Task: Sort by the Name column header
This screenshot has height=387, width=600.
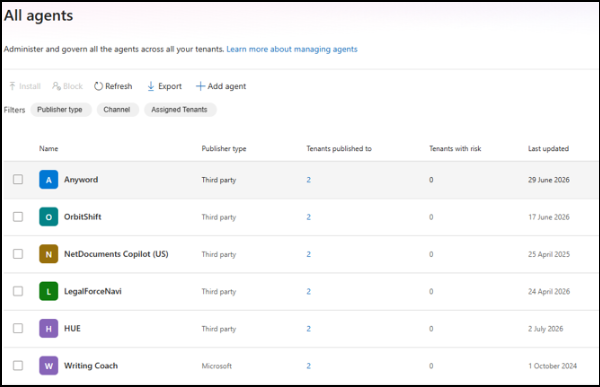Action: pyautogui.click(x=49, y=149)
